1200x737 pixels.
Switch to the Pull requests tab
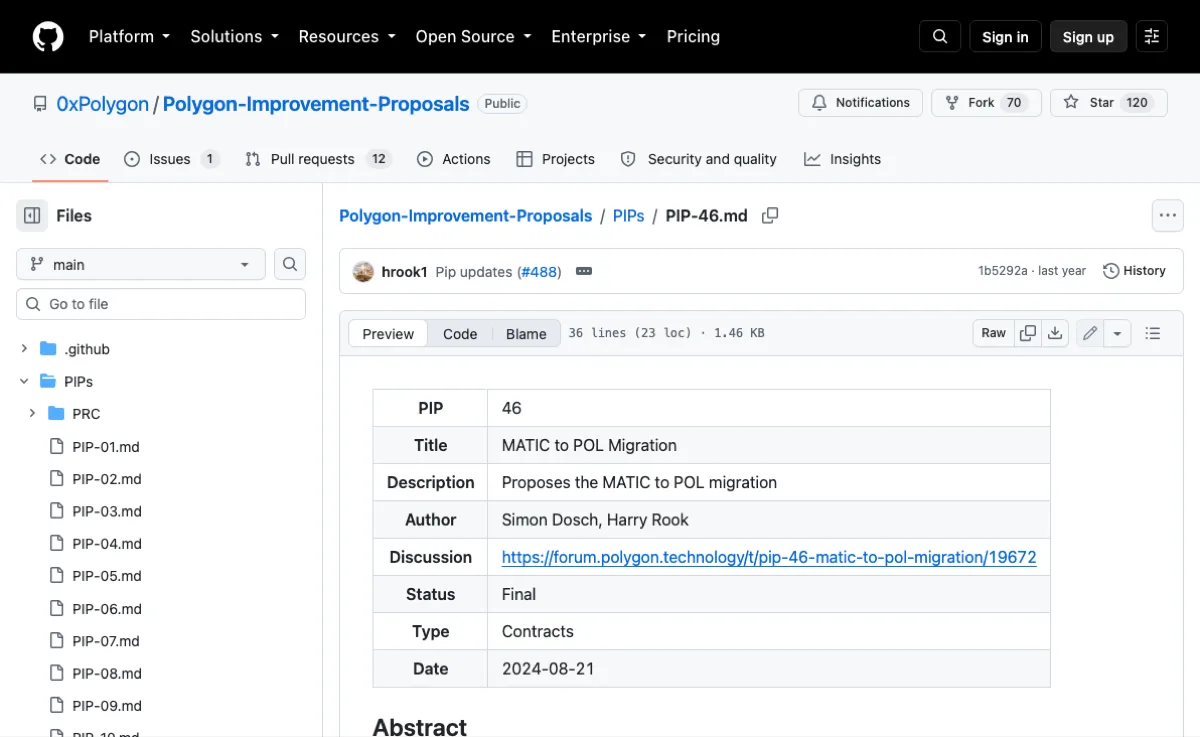pyautogui.click(x=318, y=159)
